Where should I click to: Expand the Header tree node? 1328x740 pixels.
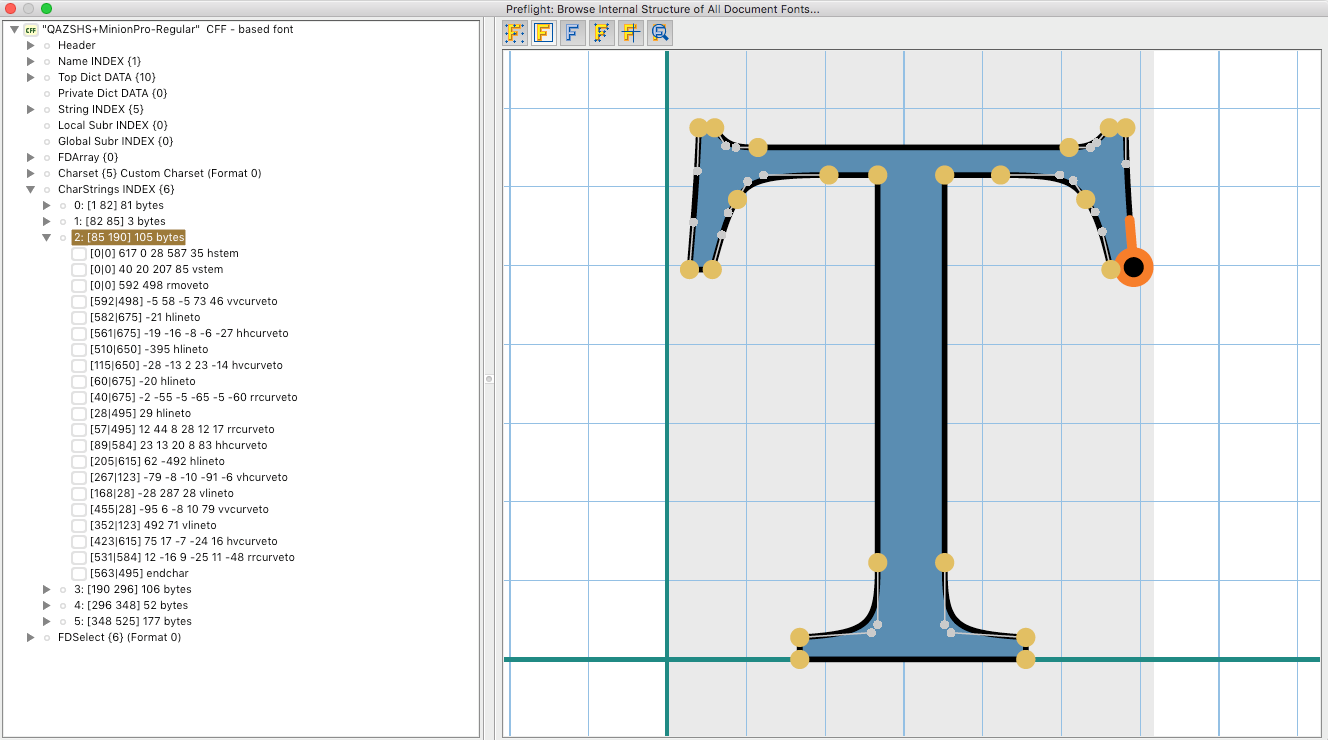(x=31, y=45)
